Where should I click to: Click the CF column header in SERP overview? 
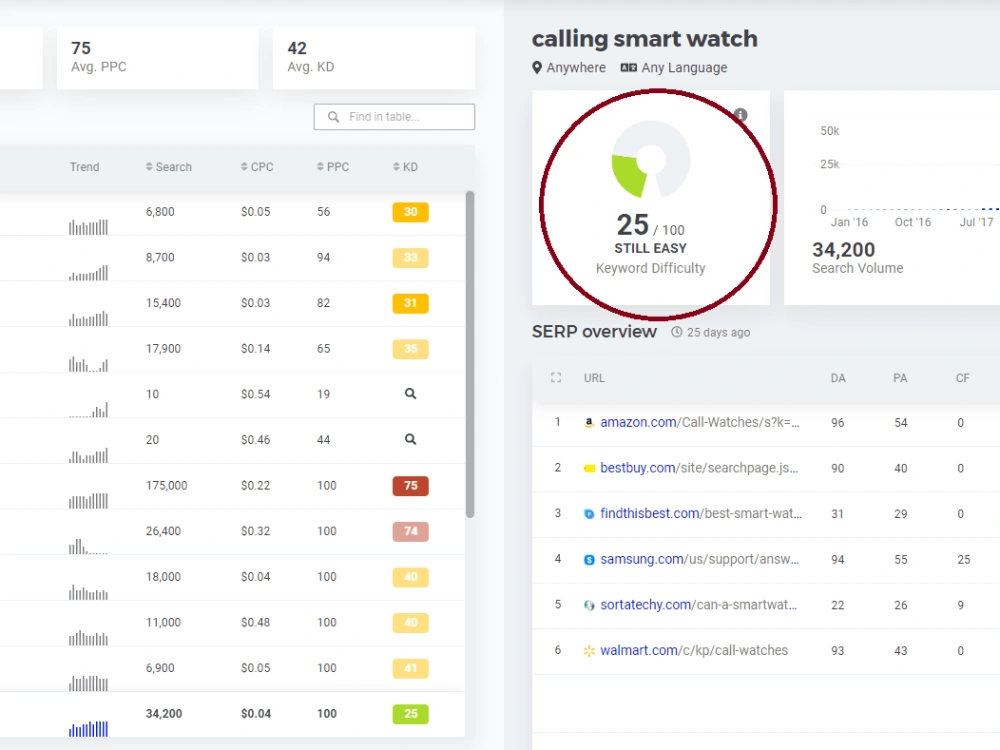[962, 378]
